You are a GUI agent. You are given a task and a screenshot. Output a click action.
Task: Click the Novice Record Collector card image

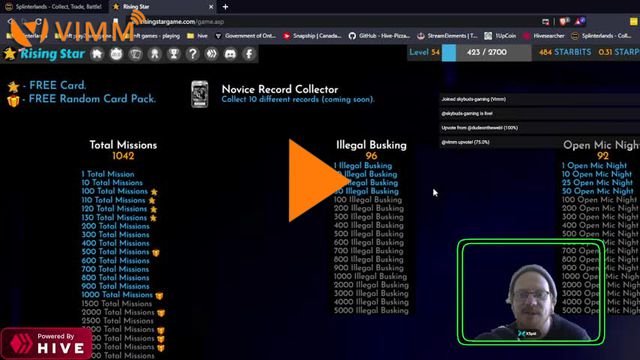tap(200, 94)
